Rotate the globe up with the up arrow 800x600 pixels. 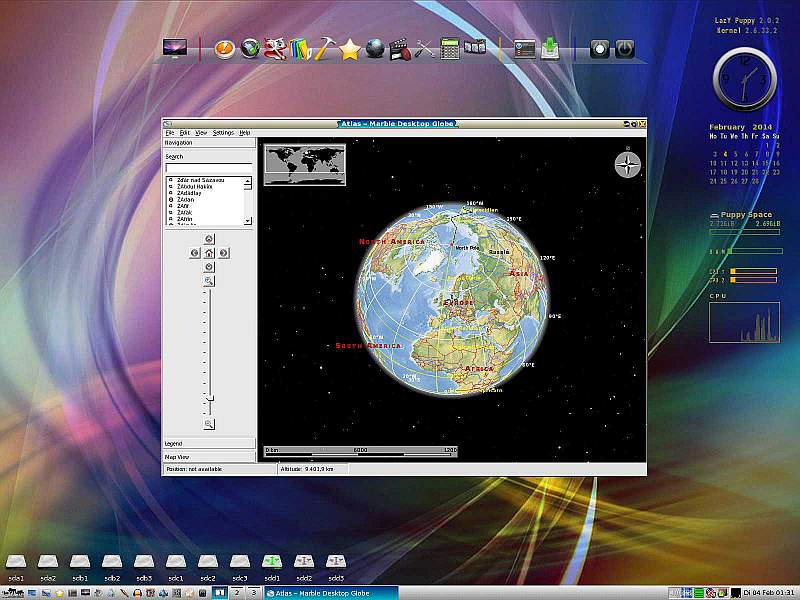(x=209, y=239)
